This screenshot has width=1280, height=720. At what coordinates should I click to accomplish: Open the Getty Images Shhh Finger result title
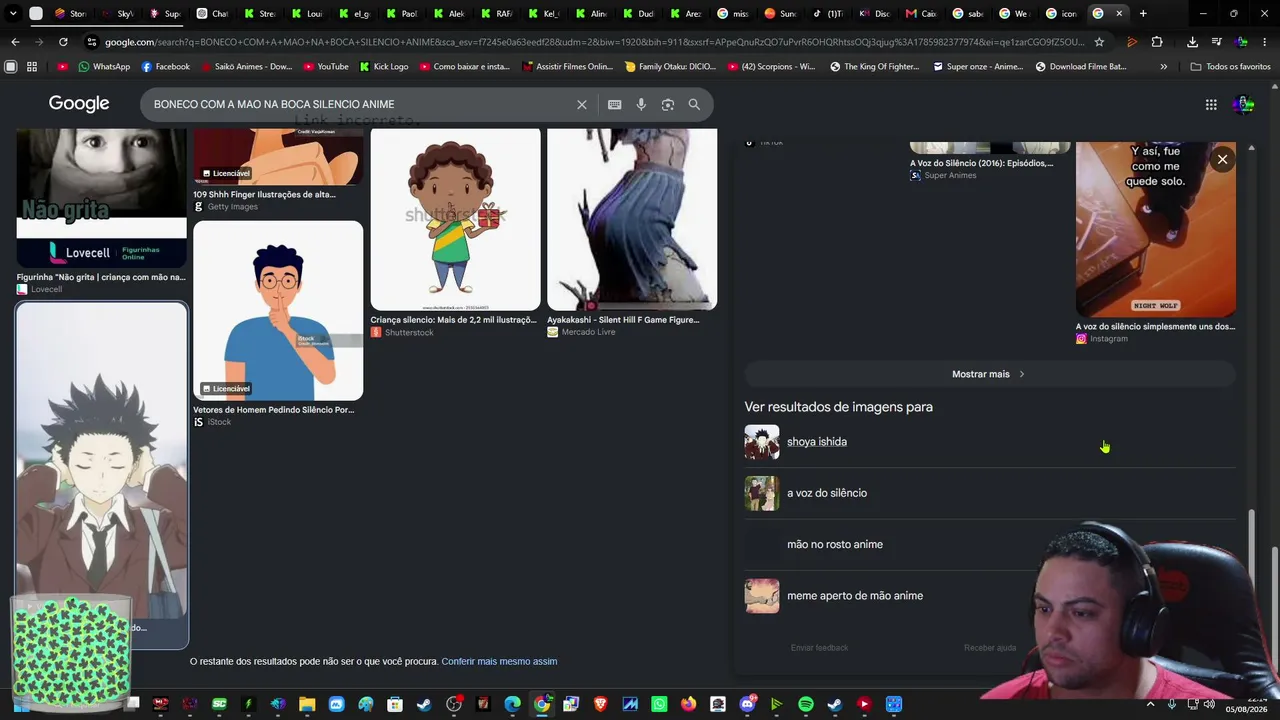(264, 194)
